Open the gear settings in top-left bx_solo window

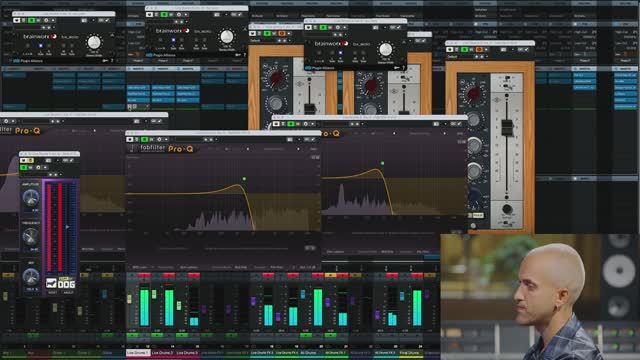pos(46,20)
